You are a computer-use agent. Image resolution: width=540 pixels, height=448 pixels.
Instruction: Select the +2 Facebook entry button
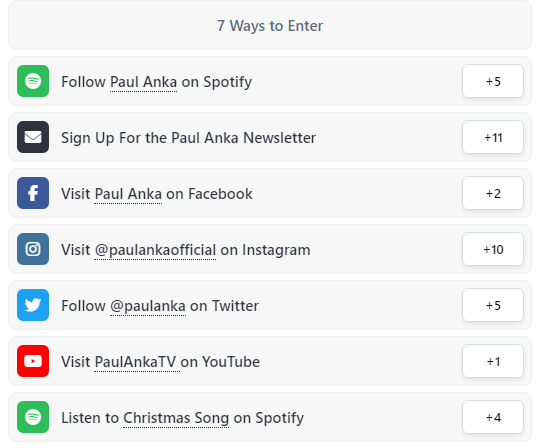493,193
